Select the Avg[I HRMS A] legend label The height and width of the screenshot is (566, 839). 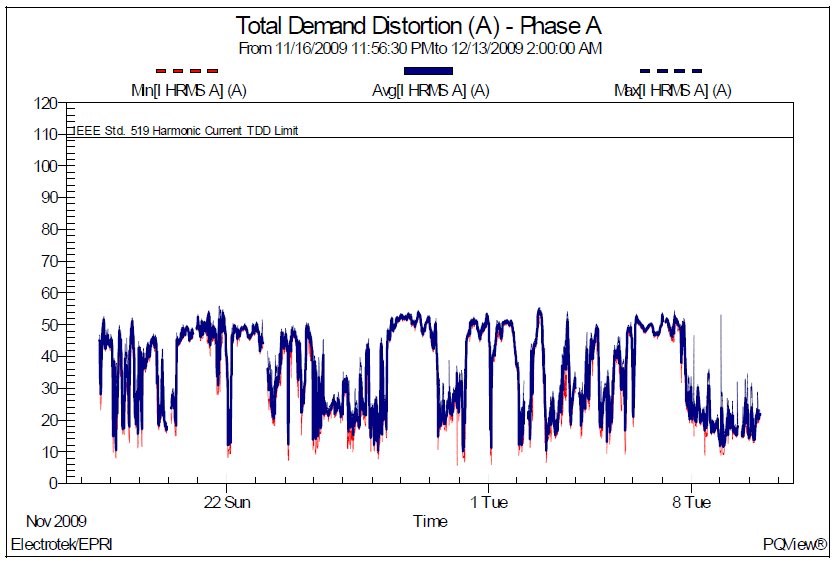[x=429, y=90]
